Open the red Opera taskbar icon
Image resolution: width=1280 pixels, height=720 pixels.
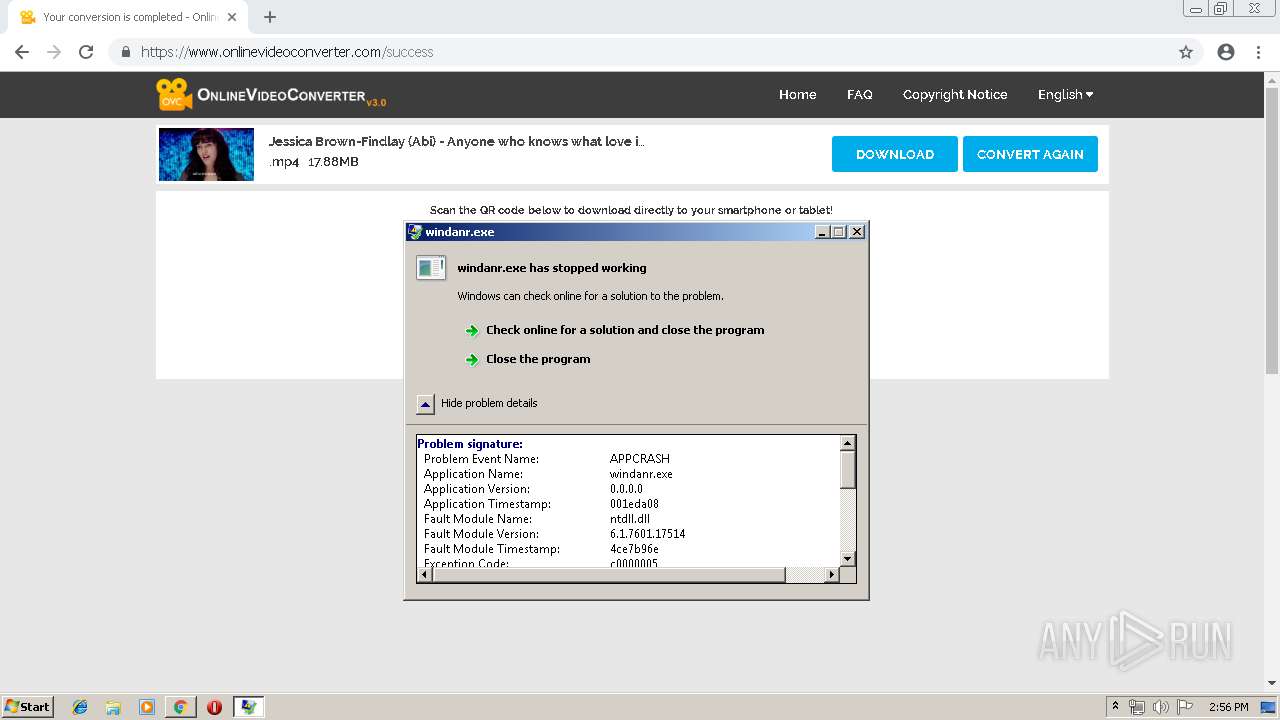[214, 707]
